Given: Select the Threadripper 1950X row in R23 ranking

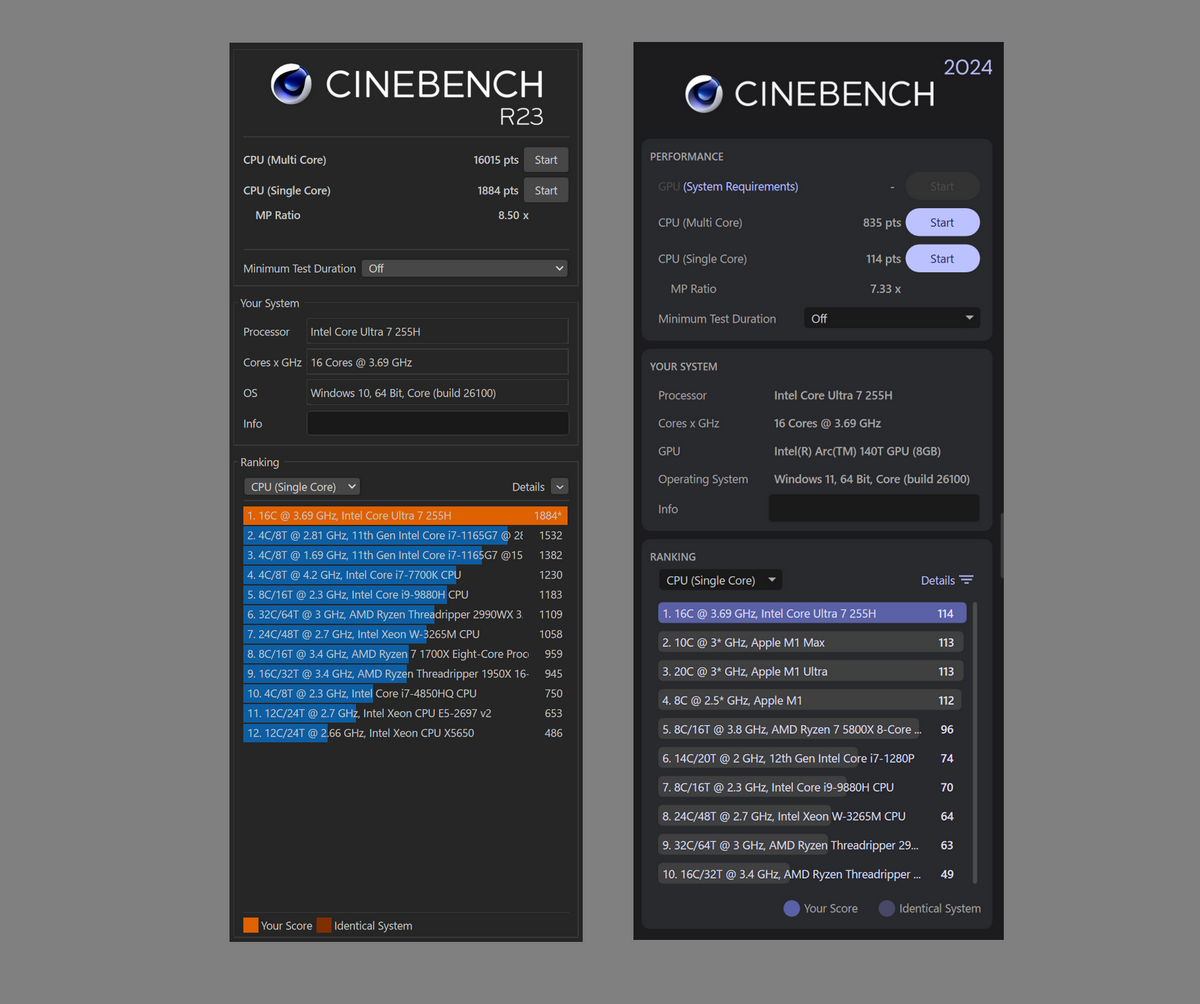Looking at the screenshot, I should click(405, 674).
